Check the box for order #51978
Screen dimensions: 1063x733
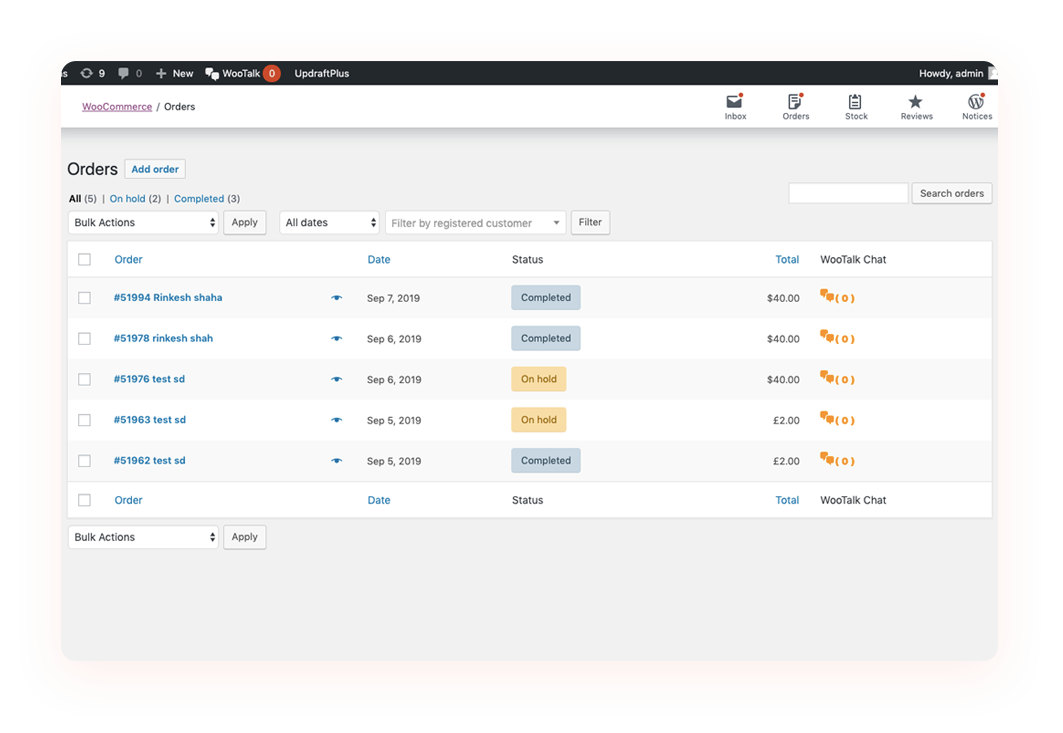point(84,338)
